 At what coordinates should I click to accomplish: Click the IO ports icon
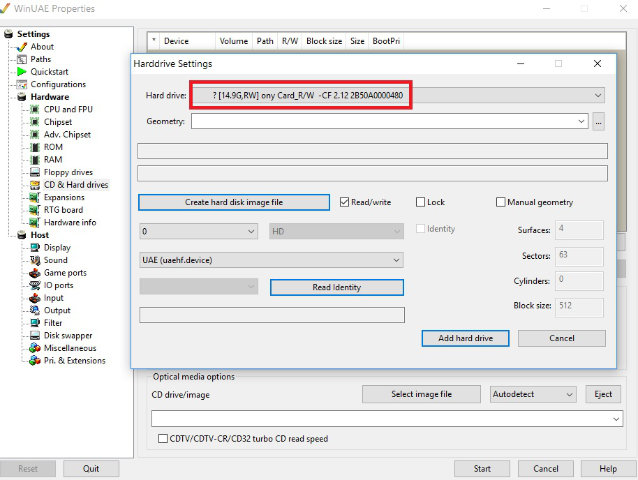tap(35, 286)
